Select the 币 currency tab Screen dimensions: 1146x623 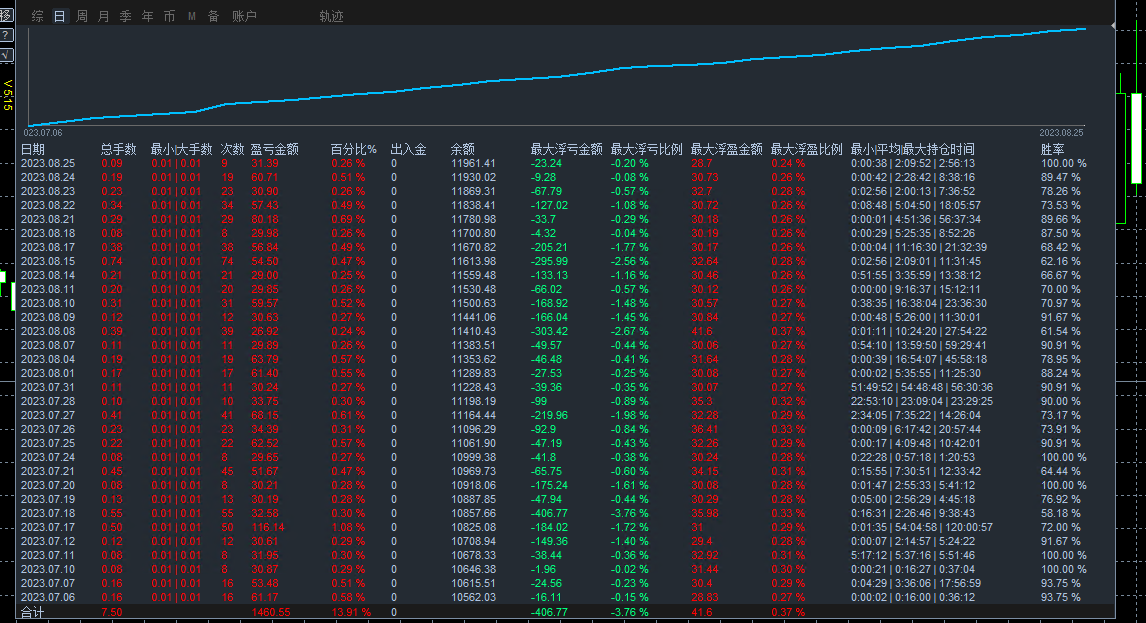tap(170, 16)
